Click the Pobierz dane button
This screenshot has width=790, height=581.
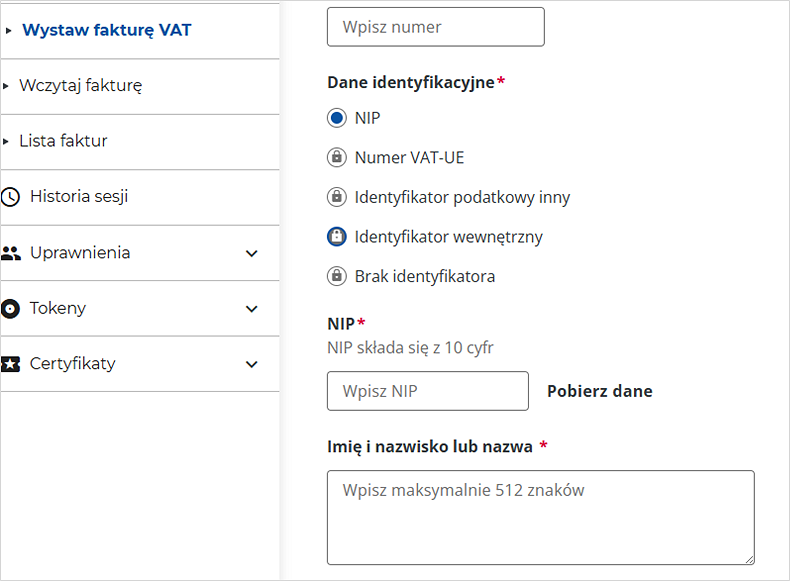[599, 391]
